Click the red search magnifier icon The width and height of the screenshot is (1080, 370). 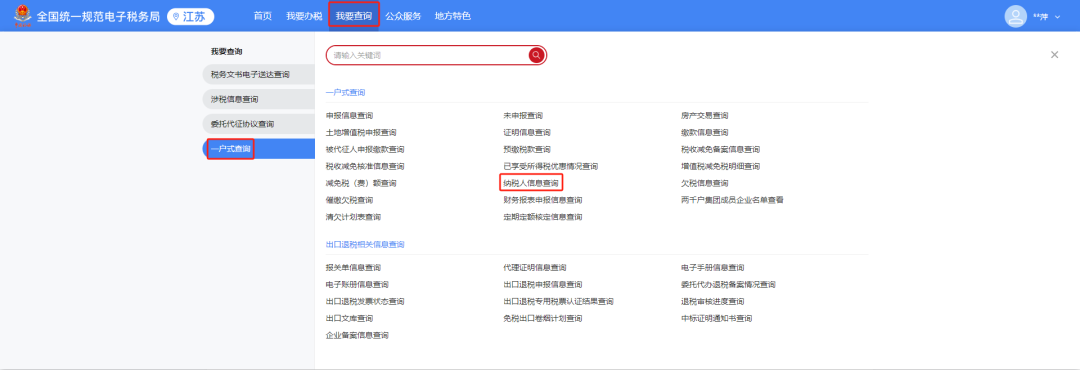[537, 55]
